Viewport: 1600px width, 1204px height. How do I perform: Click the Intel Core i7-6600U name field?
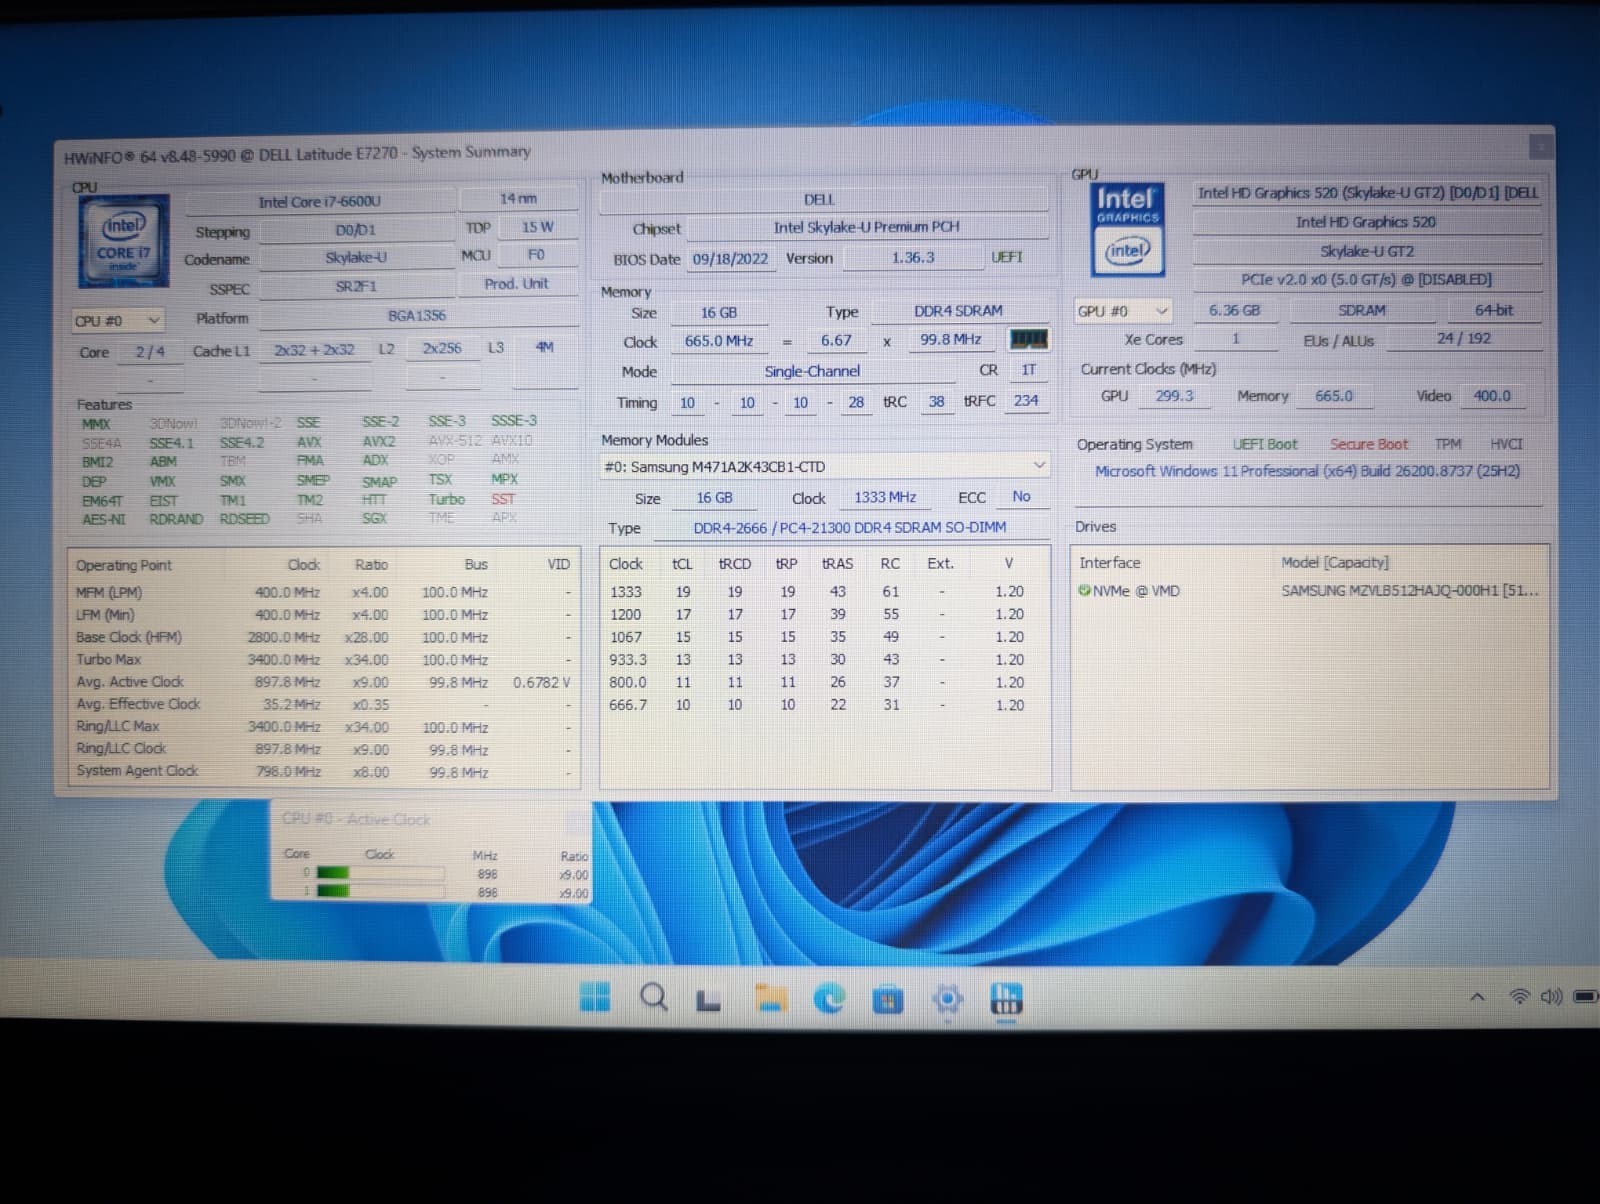pos(320,201)
